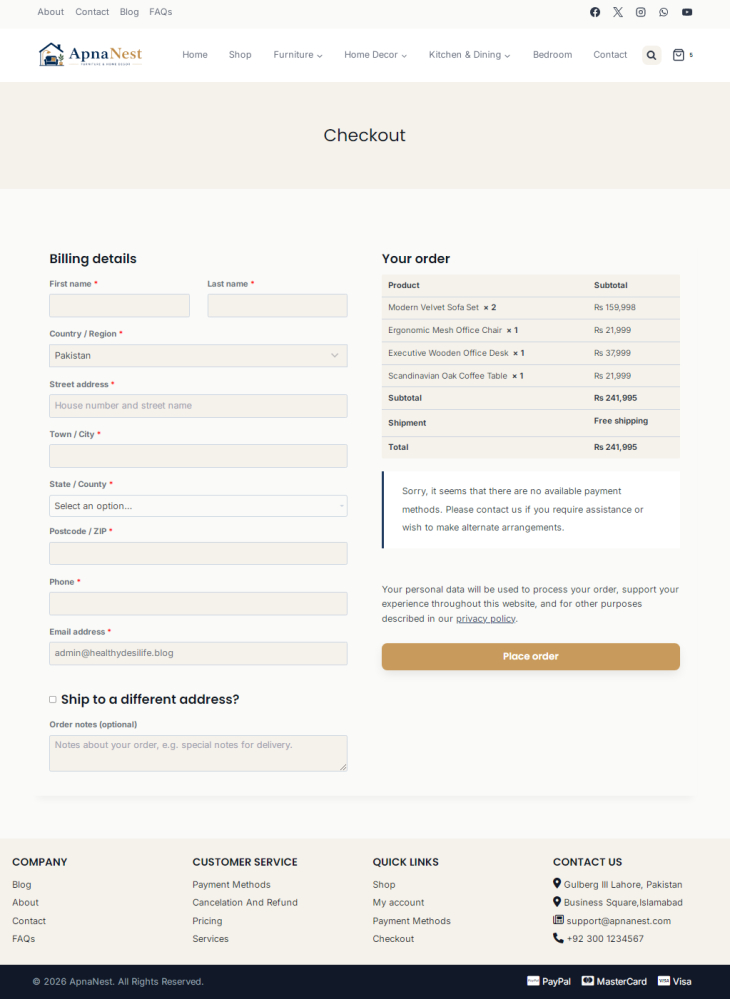This screenshot has height=999, width=730.
Task: Open the WhatsApp icon in top bar
Action: pos(664,12)
